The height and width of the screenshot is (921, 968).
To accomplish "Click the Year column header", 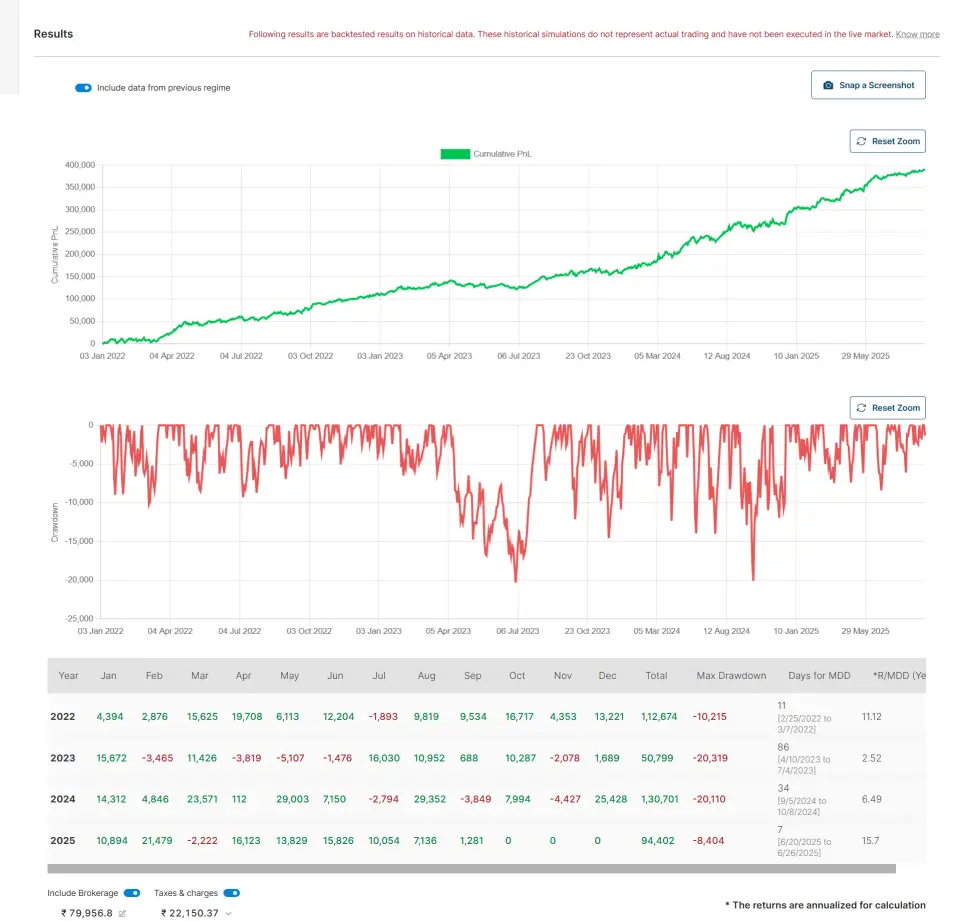I will pyautogui.click(x=68, y=676).
